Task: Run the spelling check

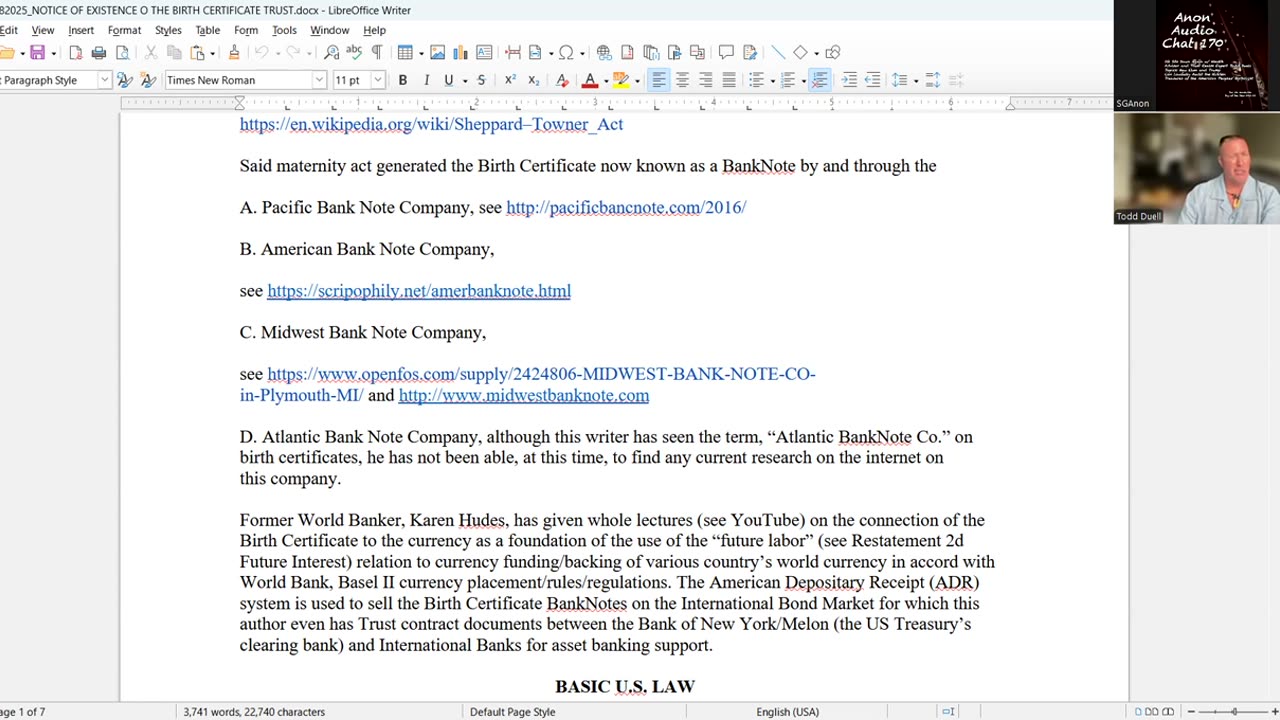Action: click(354, 53)
